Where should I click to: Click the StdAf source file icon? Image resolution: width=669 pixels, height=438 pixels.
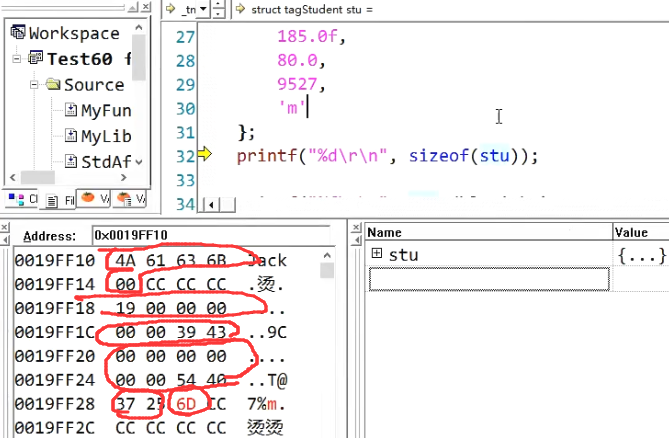[71, 160]
